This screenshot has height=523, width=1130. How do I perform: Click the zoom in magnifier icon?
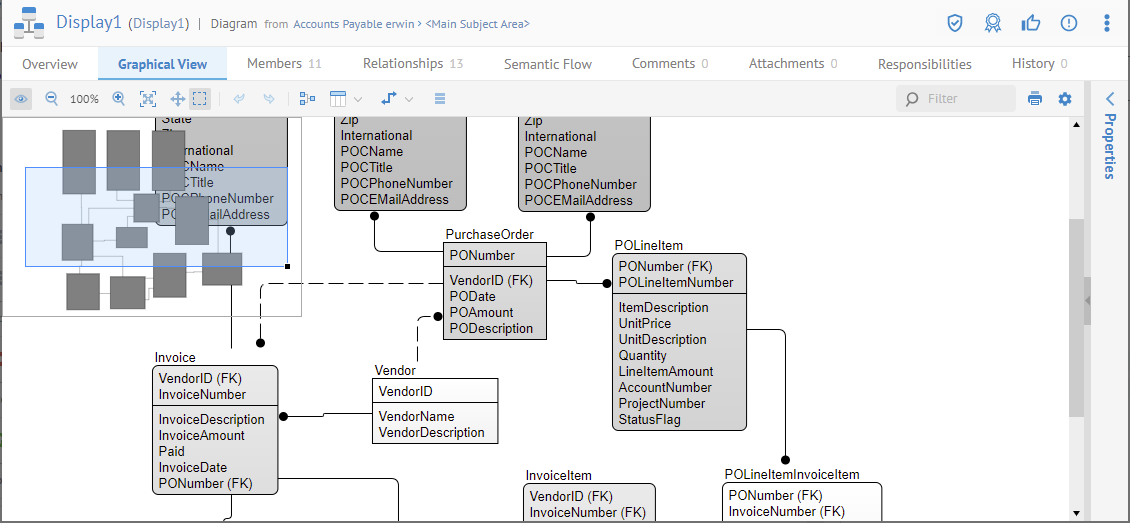coord(119,99)
